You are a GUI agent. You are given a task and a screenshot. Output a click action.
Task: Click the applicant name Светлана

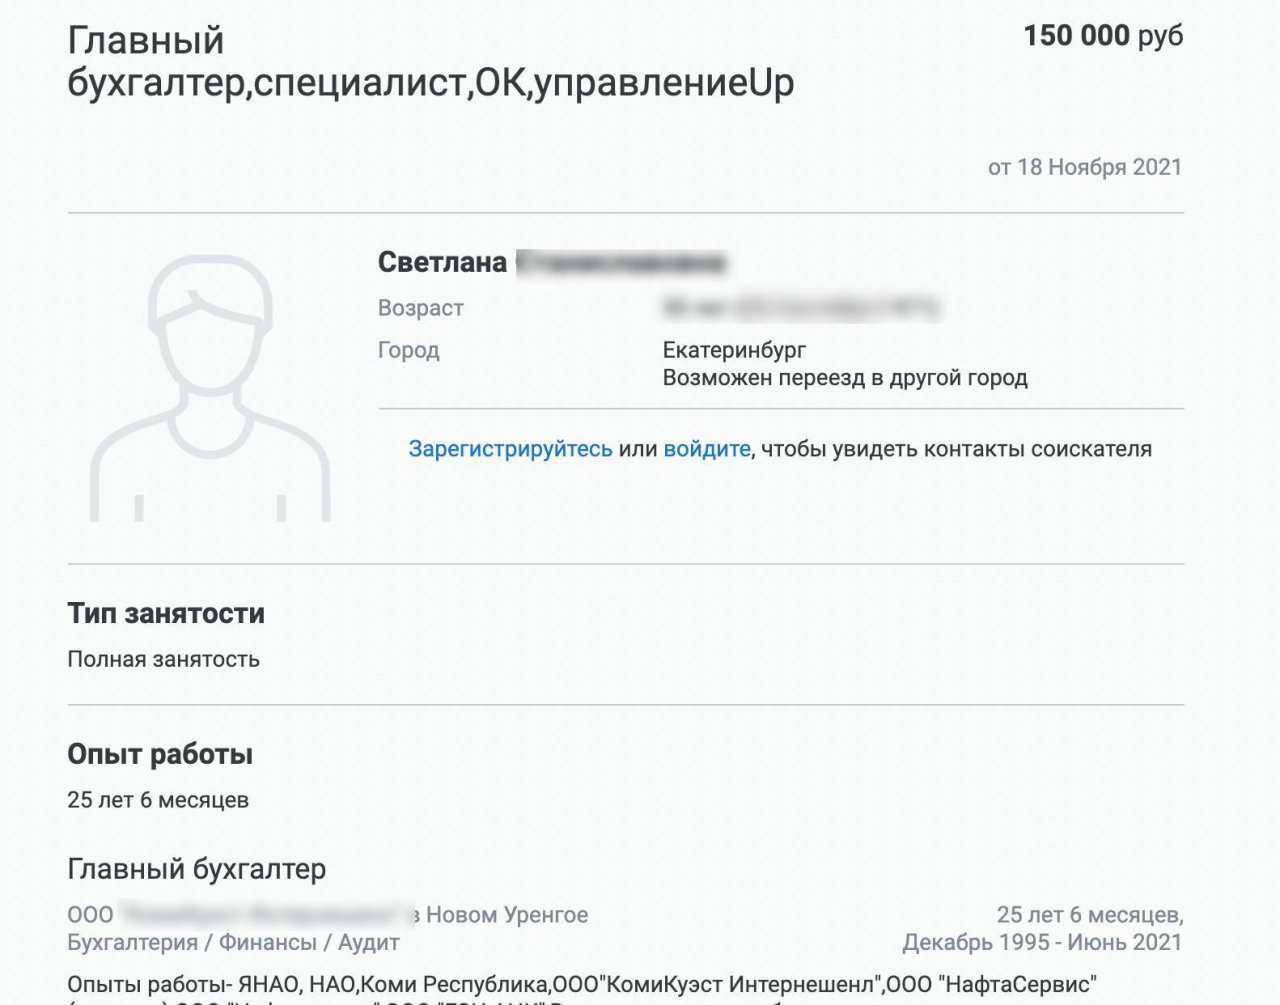tap(442, 262)
